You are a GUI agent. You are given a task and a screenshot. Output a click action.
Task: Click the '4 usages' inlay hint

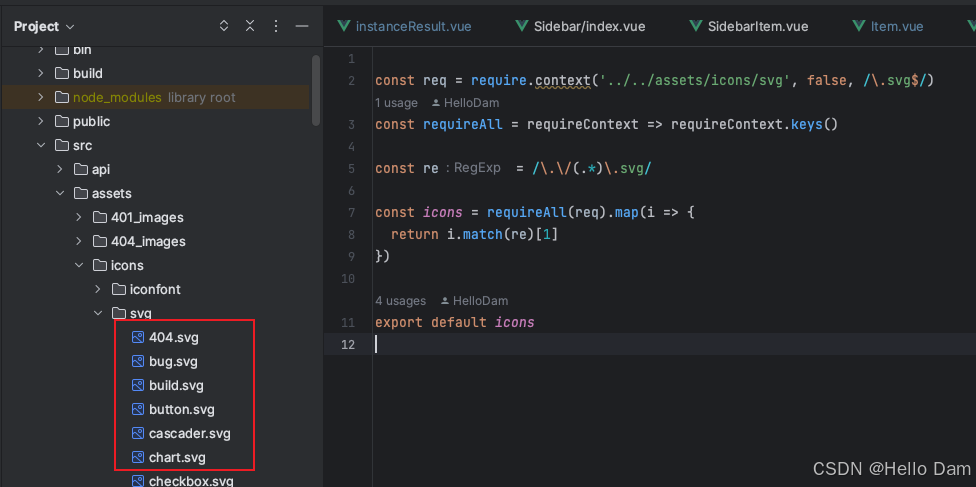tap(400, 301)
